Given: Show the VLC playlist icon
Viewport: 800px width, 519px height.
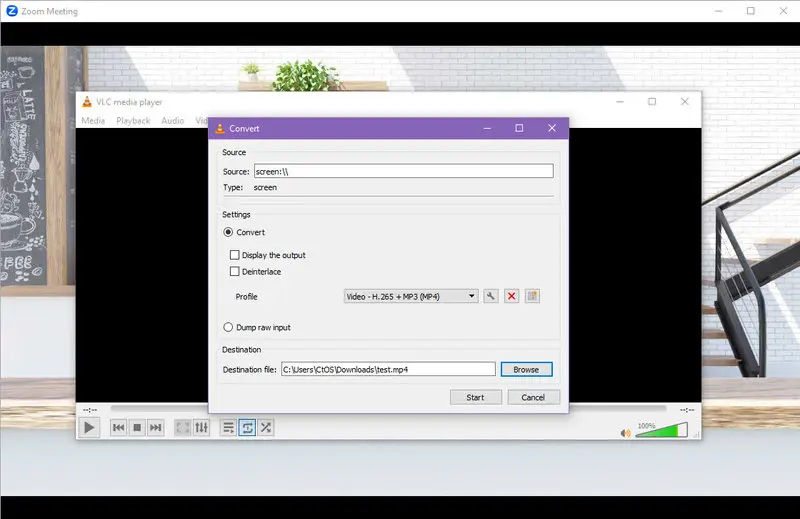Looking at the screenshot, I should 228,427.
